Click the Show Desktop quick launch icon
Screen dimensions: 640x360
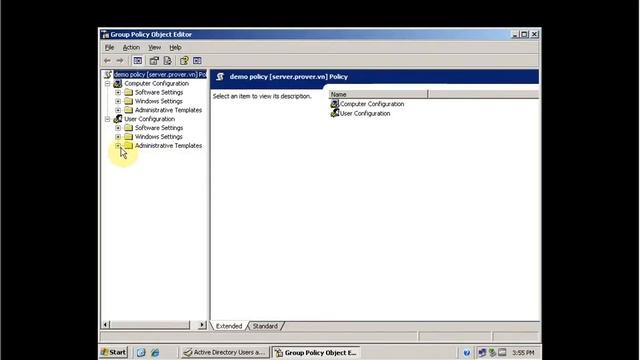(x=141, y=352)
